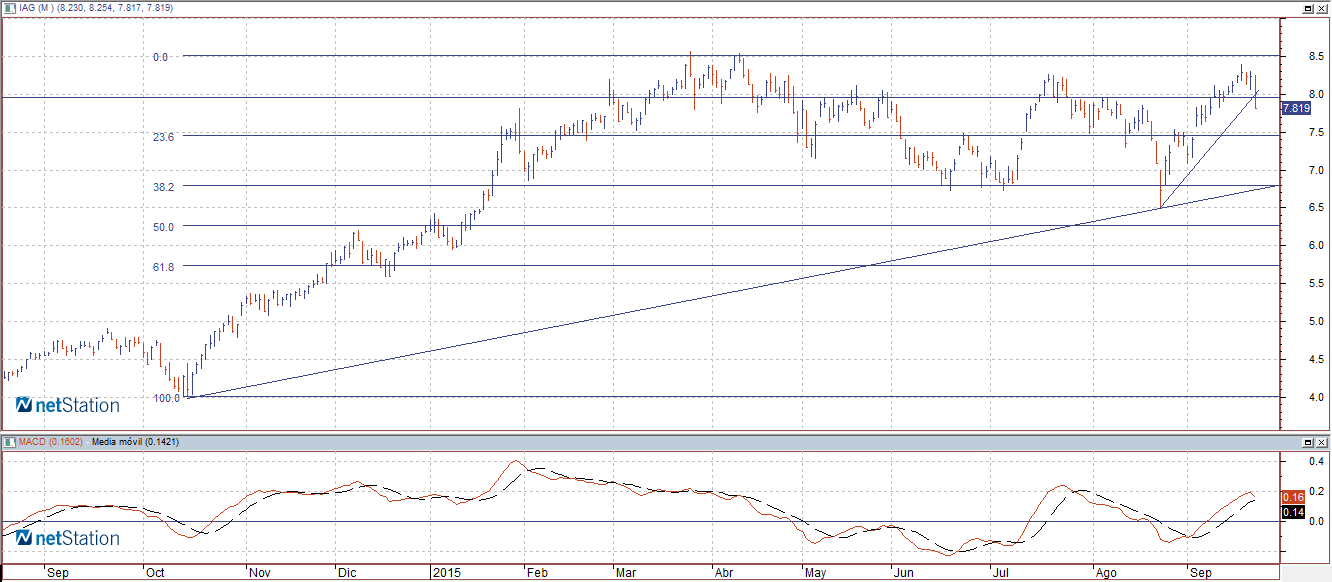Click the 38.2 Fibonacci level label
Viewport: 1332px width, 582px height.
click(164, 187)
